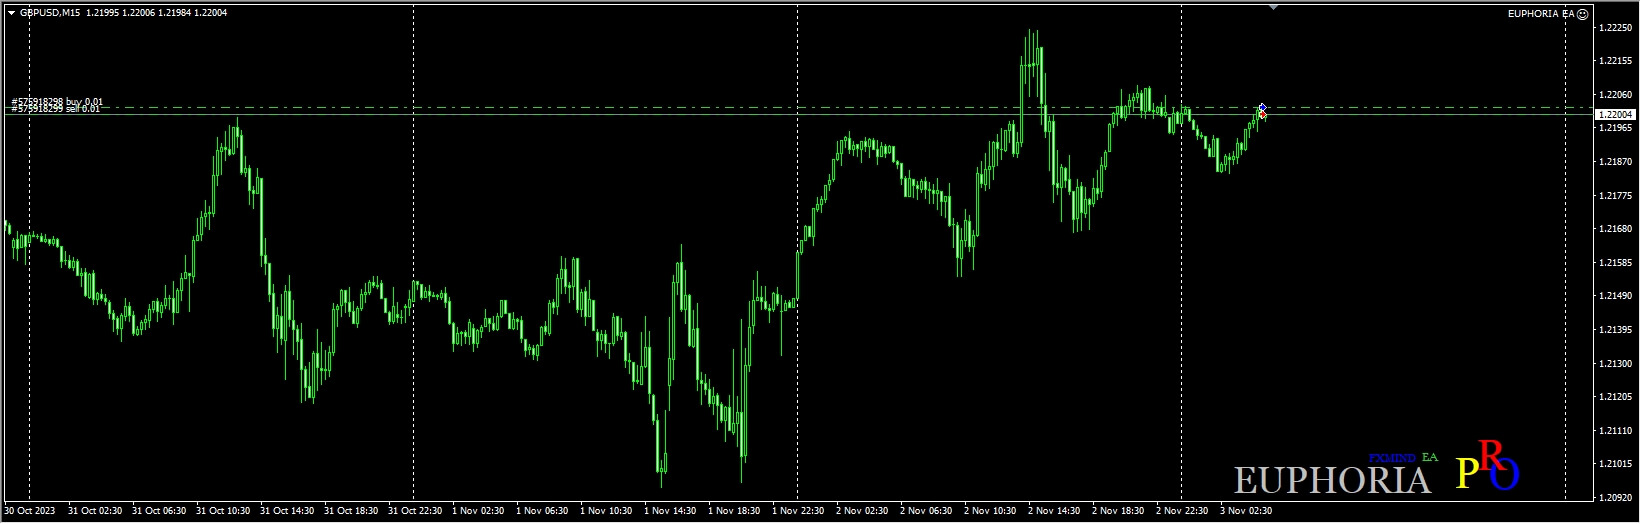Click the gray chart shift triangle marker
Screen dimensions: 1641x524
pos(1273,7)
